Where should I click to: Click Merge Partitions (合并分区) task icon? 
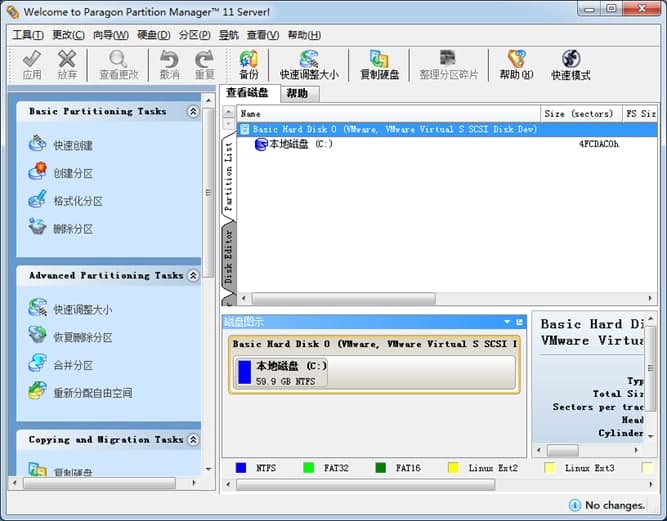[x=37, y=362]
